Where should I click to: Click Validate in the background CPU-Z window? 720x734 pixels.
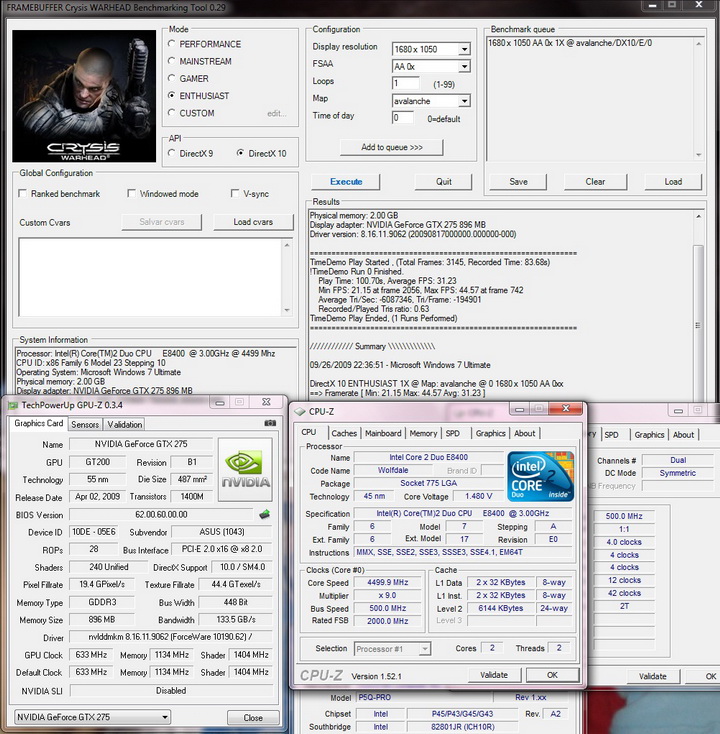[653, 676]
